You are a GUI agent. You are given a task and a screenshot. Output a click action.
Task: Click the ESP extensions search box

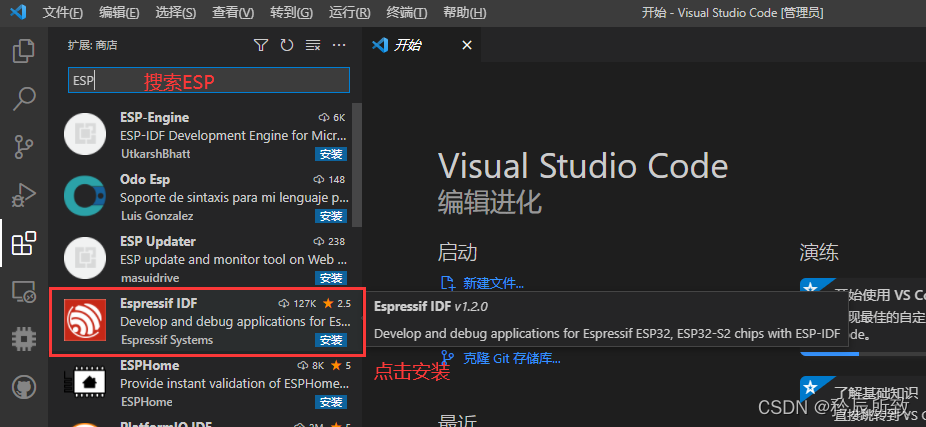point(209,81)
